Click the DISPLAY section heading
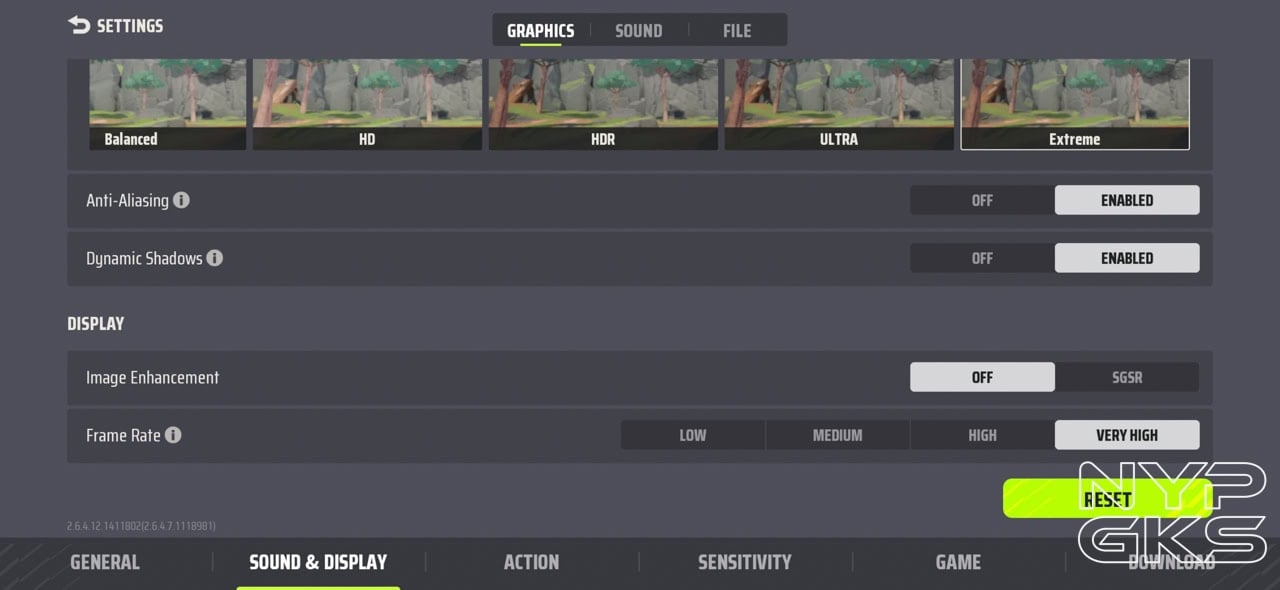This screenshot has width=1280, height=590. coord(96,323)
